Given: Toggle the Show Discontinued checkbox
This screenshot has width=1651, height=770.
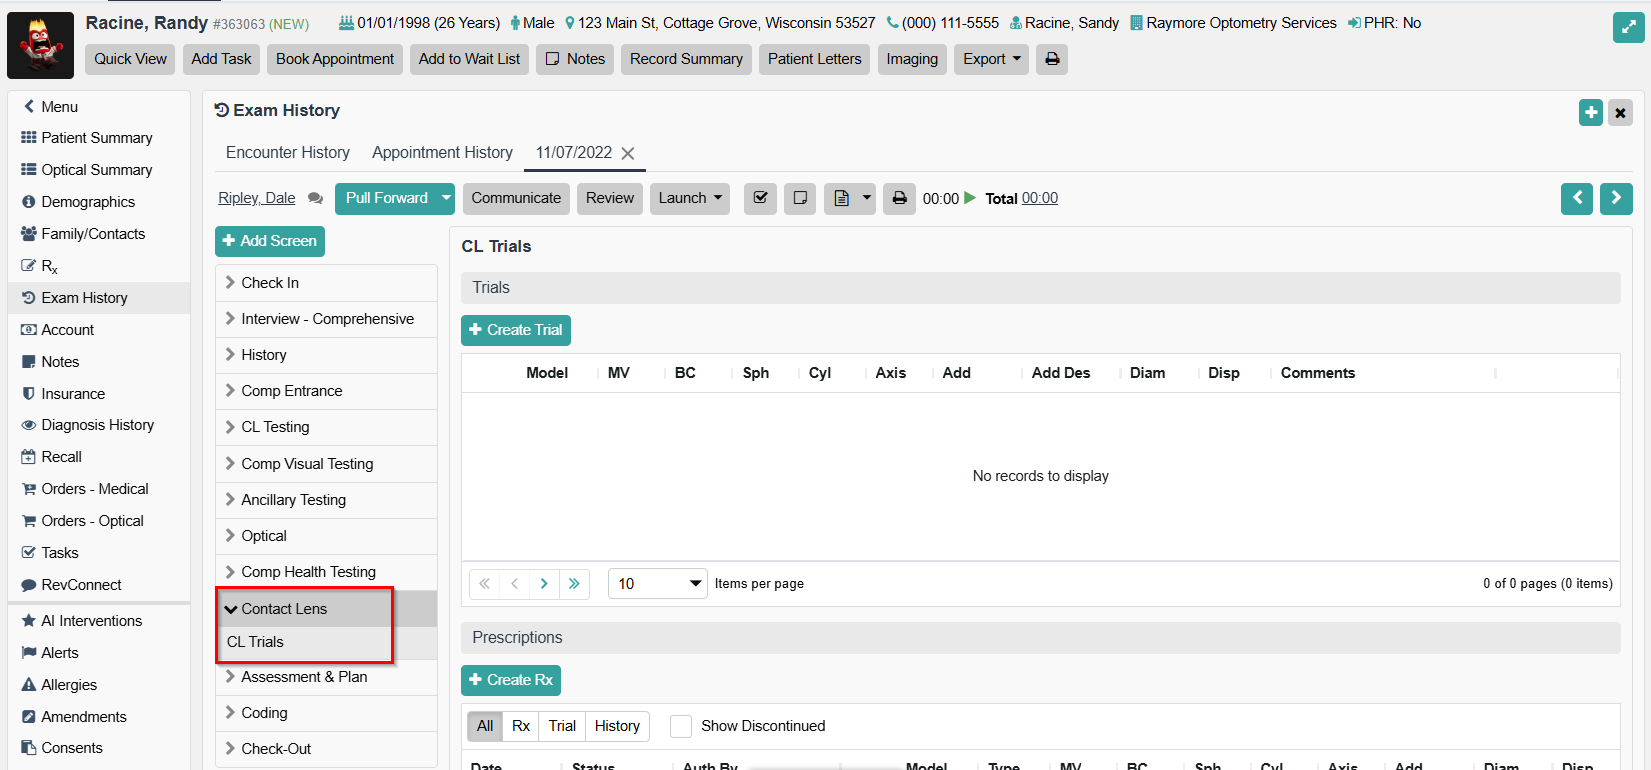Looking at the screenshot, I should point(681,726).
